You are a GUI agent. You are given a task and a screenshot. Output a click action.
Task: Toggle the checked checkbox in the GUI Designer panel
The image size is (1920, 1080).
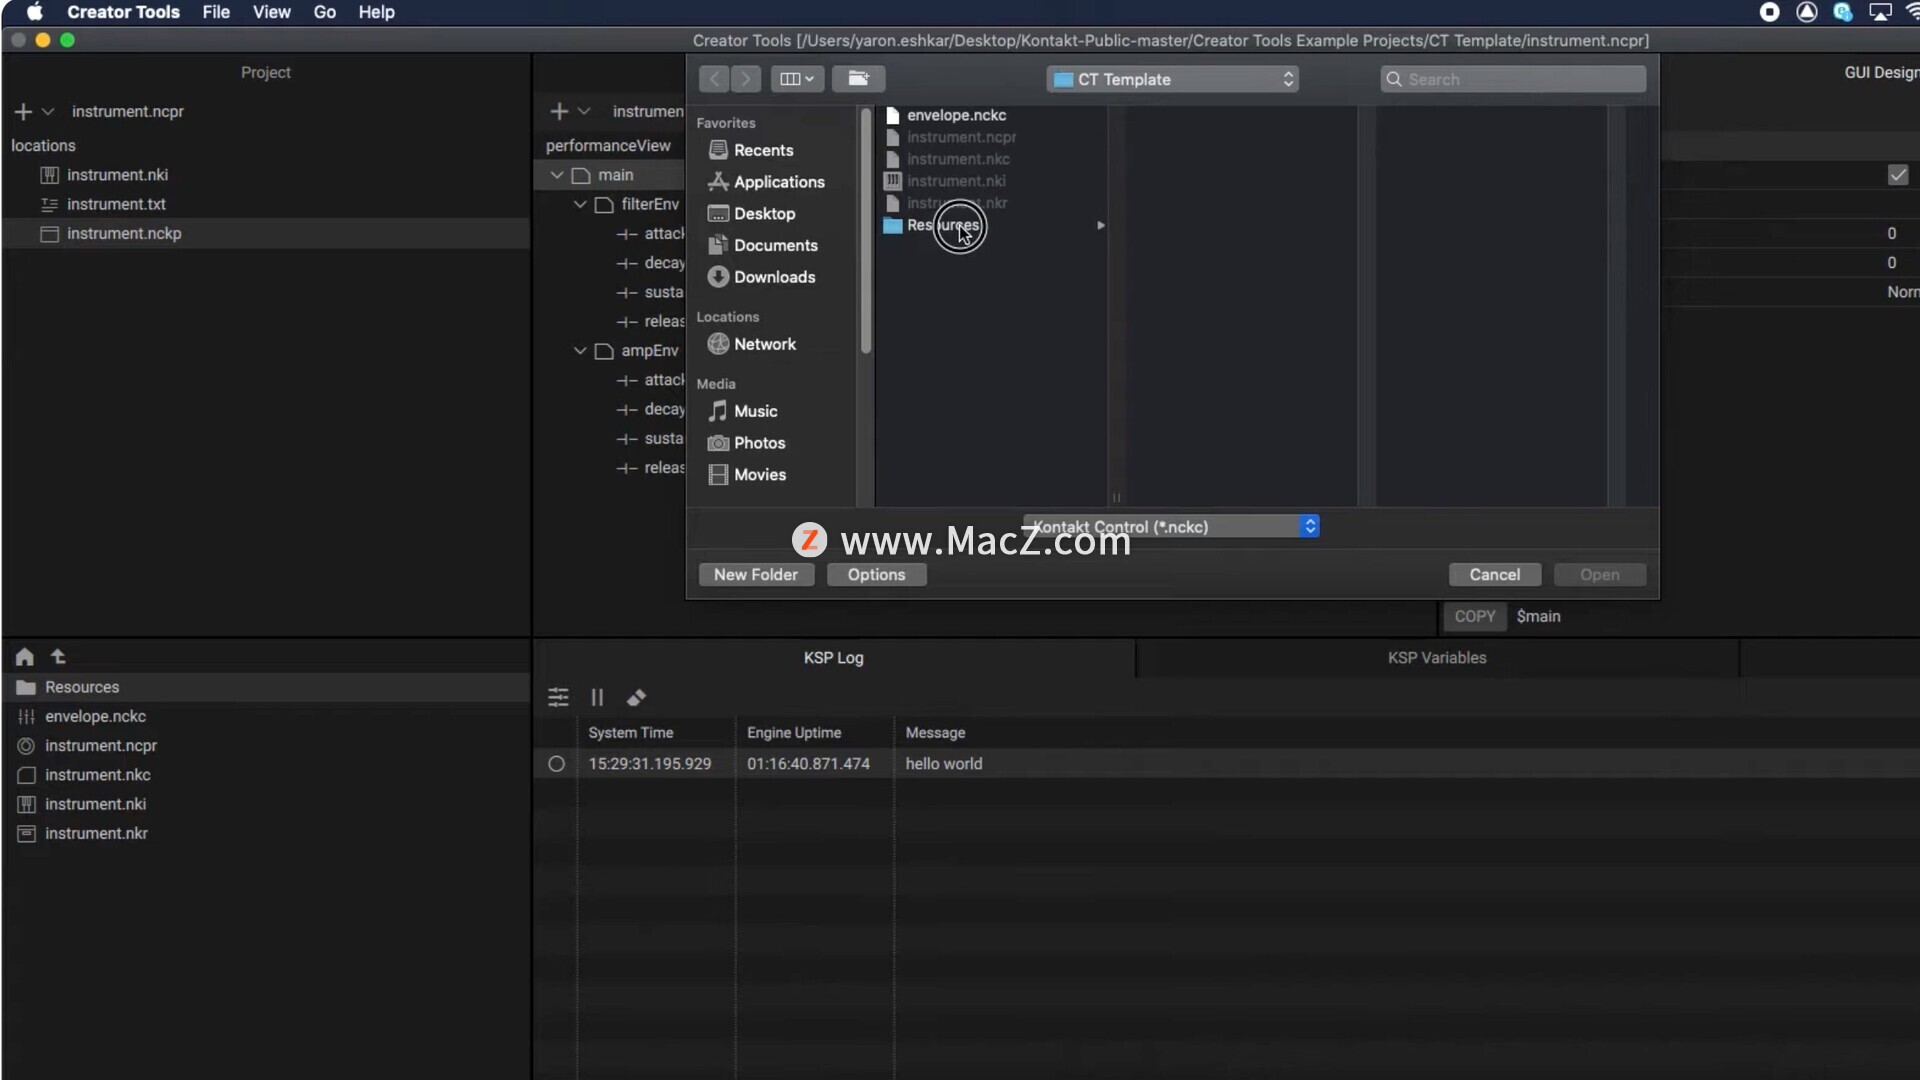pos(1898,175)
